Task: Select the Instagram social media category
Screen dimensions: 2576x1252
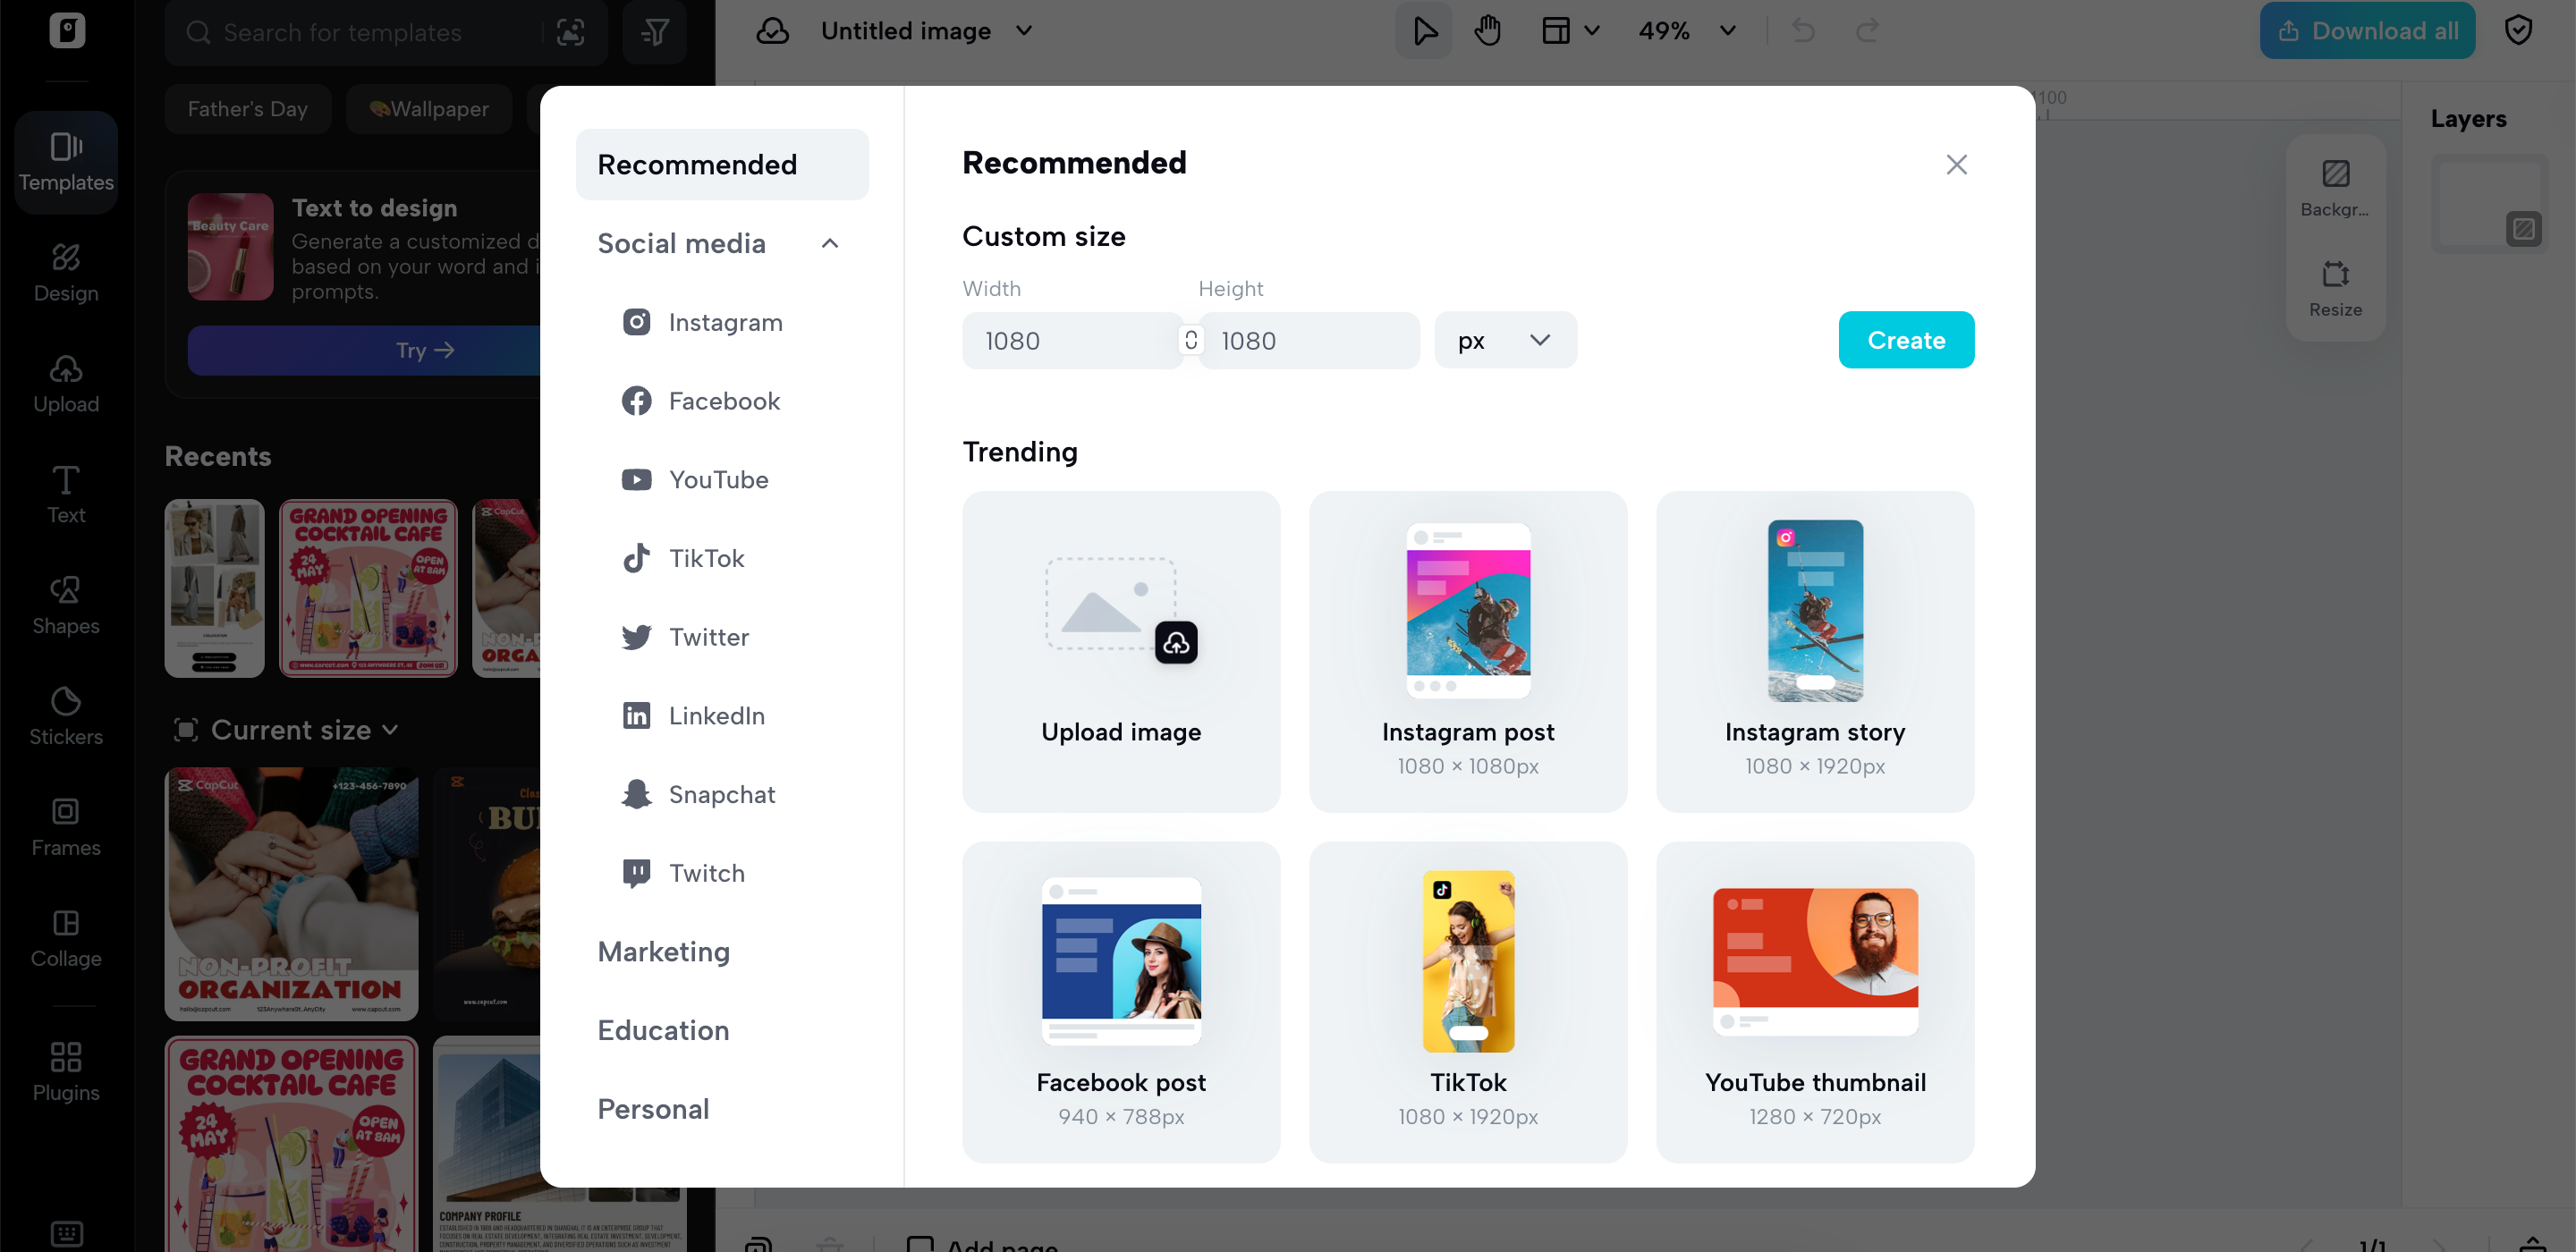Action: [702, 322]
